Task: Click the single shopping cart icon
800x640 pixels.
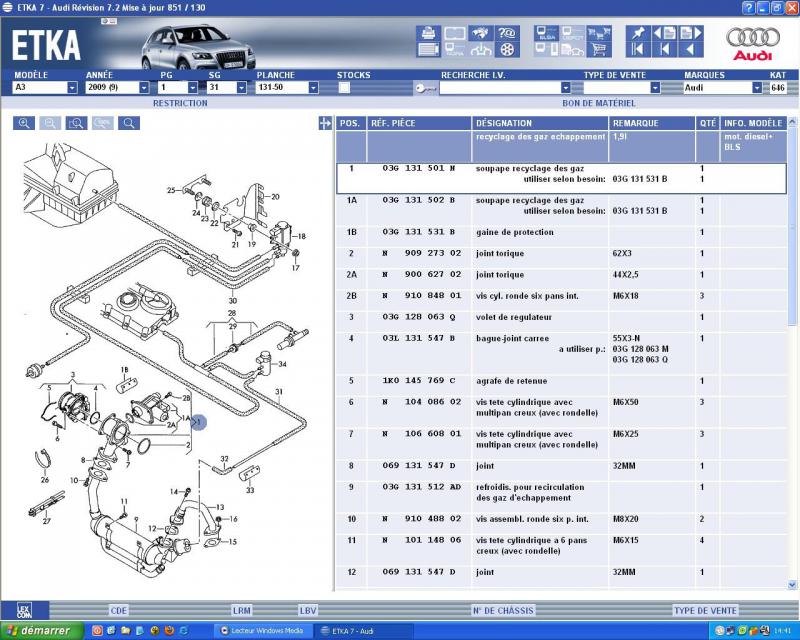Action: point(599,50)
